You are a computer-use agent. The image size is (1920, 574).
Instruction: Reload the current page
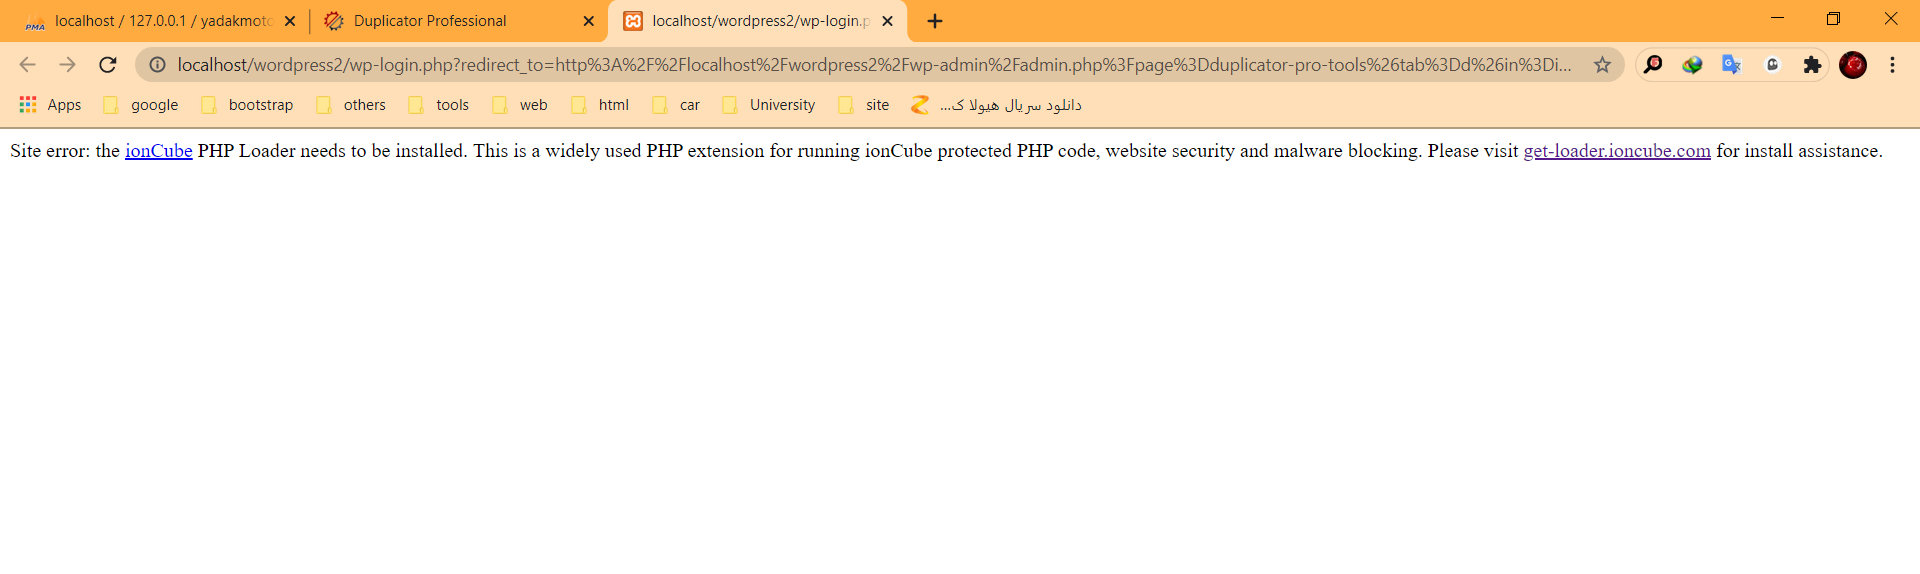tap(108, 65)
